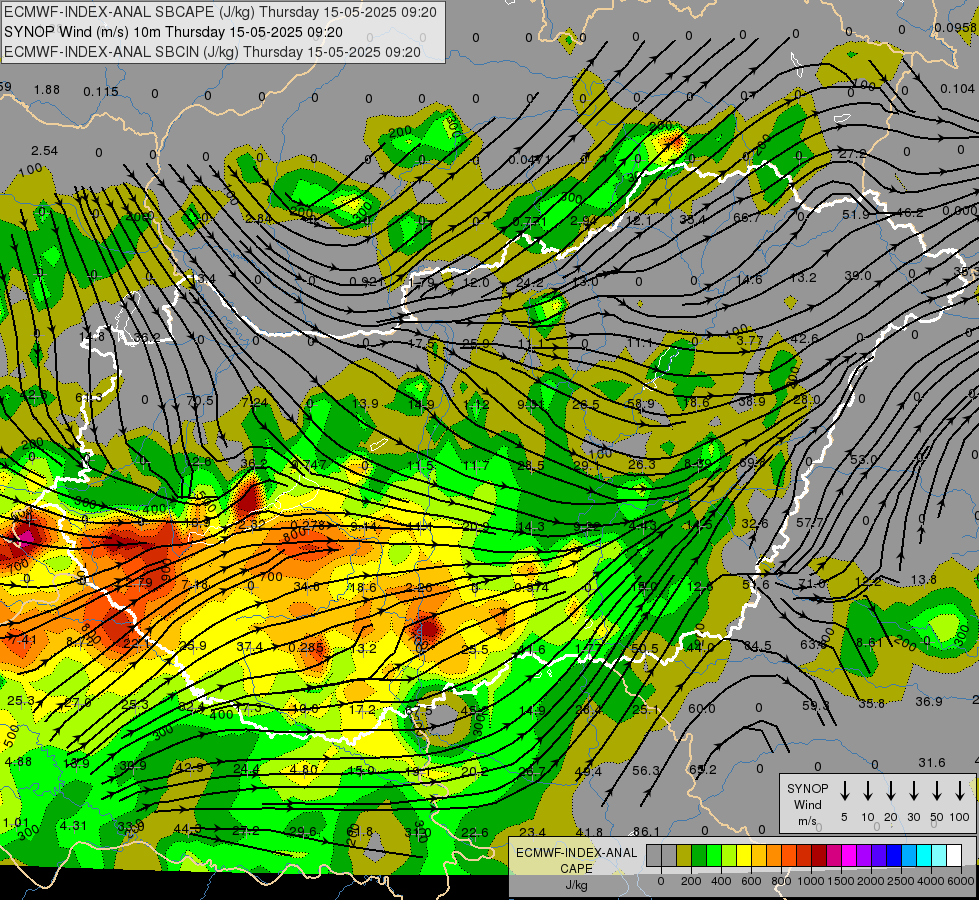Click the map value 3.77

coord(749,340)
